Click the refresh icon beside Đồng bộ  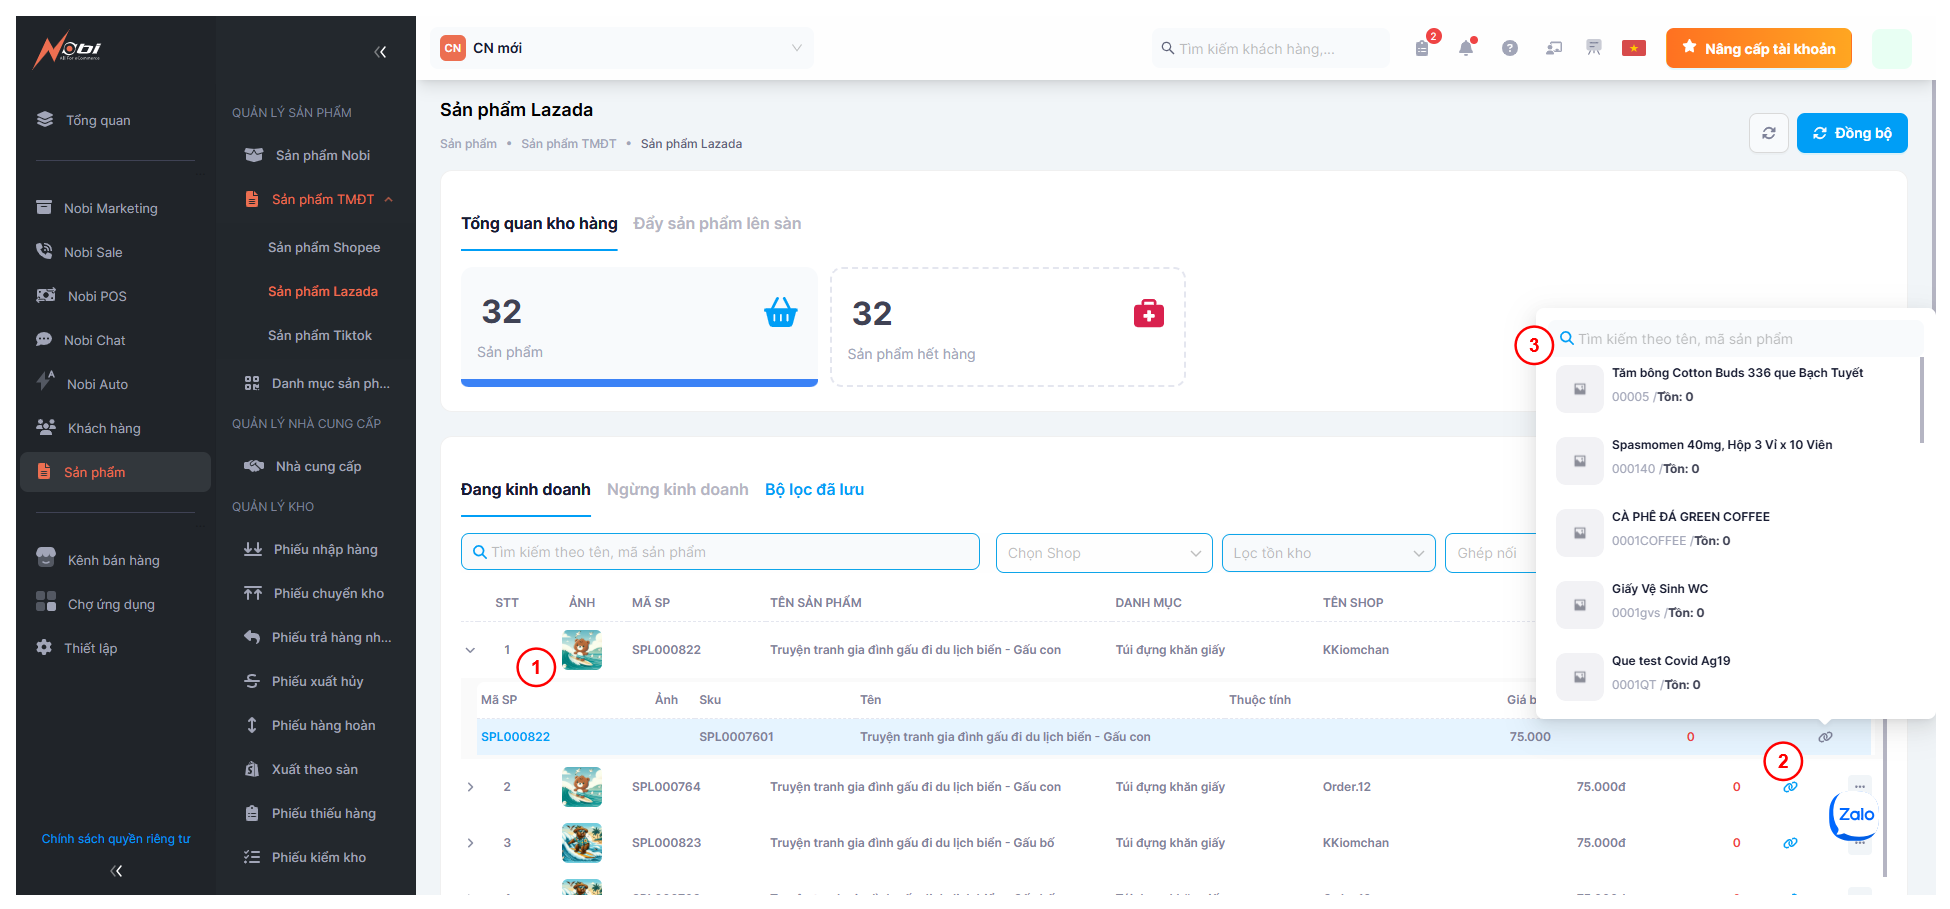pos(1769,133)
